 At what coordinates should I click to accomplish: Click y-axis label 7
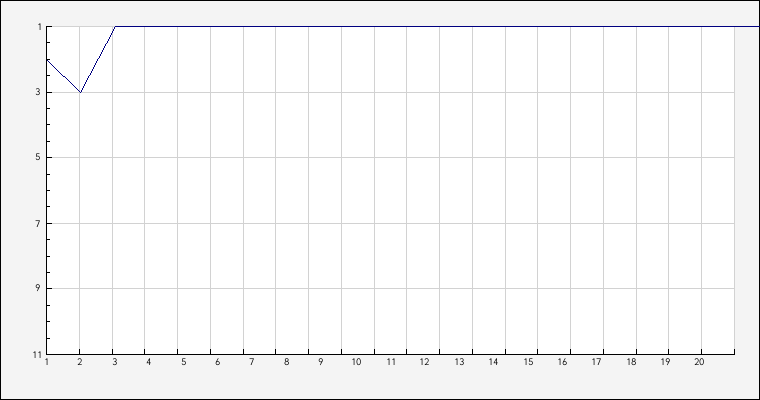coord(38,224)
